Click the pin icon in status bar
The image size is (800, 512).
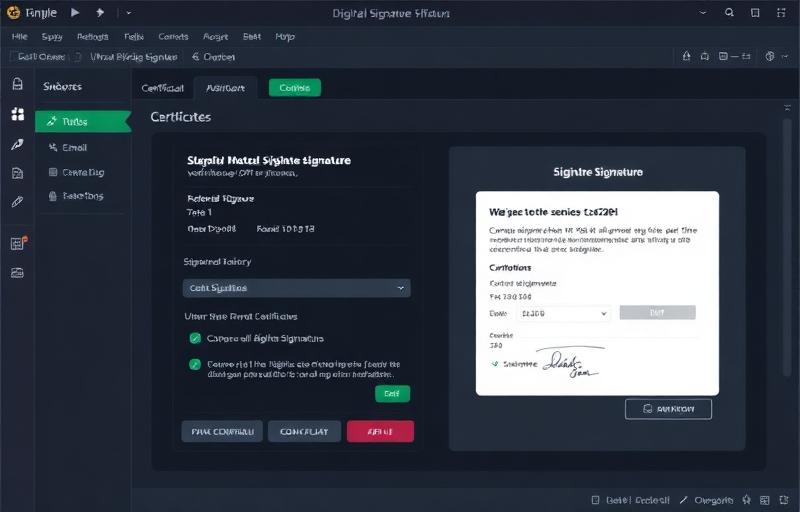(747, 500)
